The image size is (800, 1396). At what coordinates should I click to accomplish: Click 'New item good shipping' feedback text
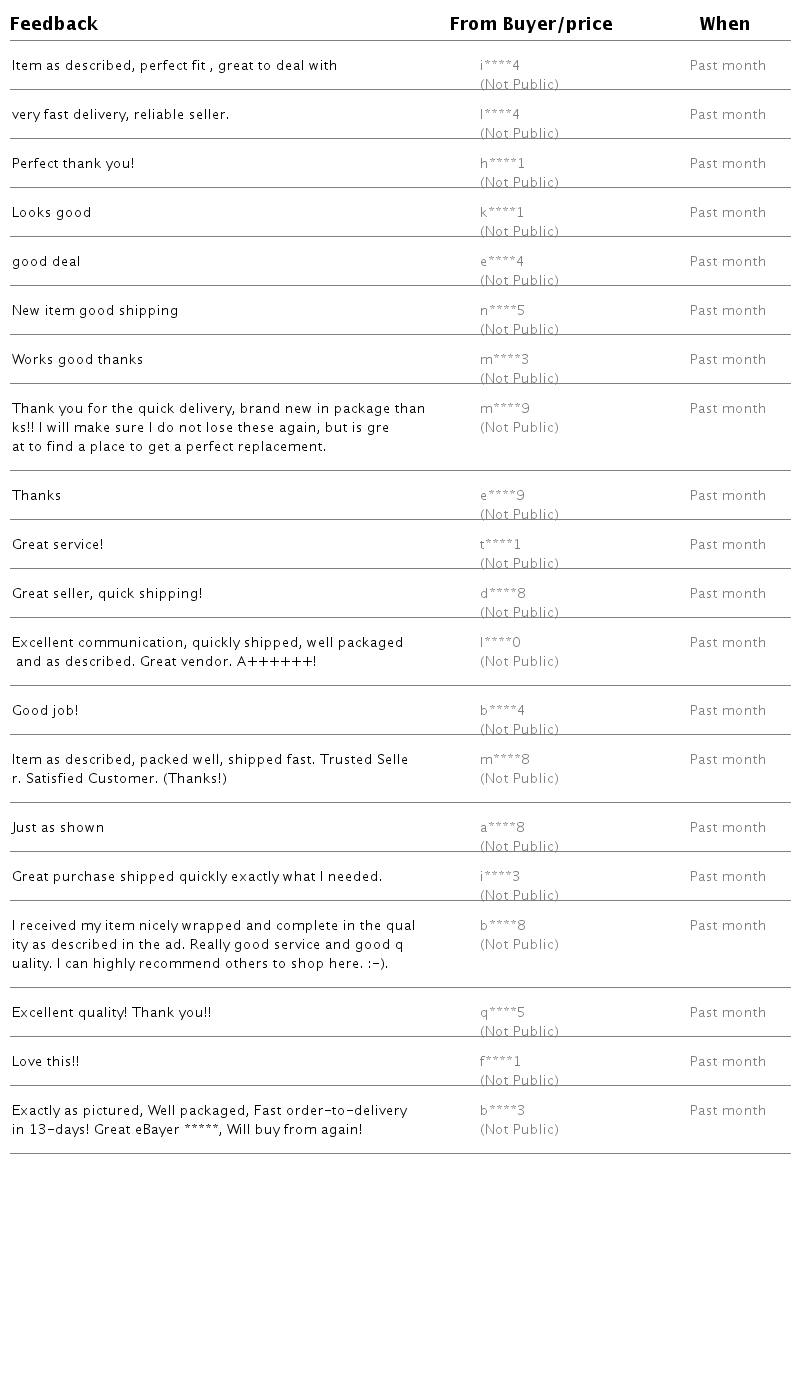[x=95, y=311]
